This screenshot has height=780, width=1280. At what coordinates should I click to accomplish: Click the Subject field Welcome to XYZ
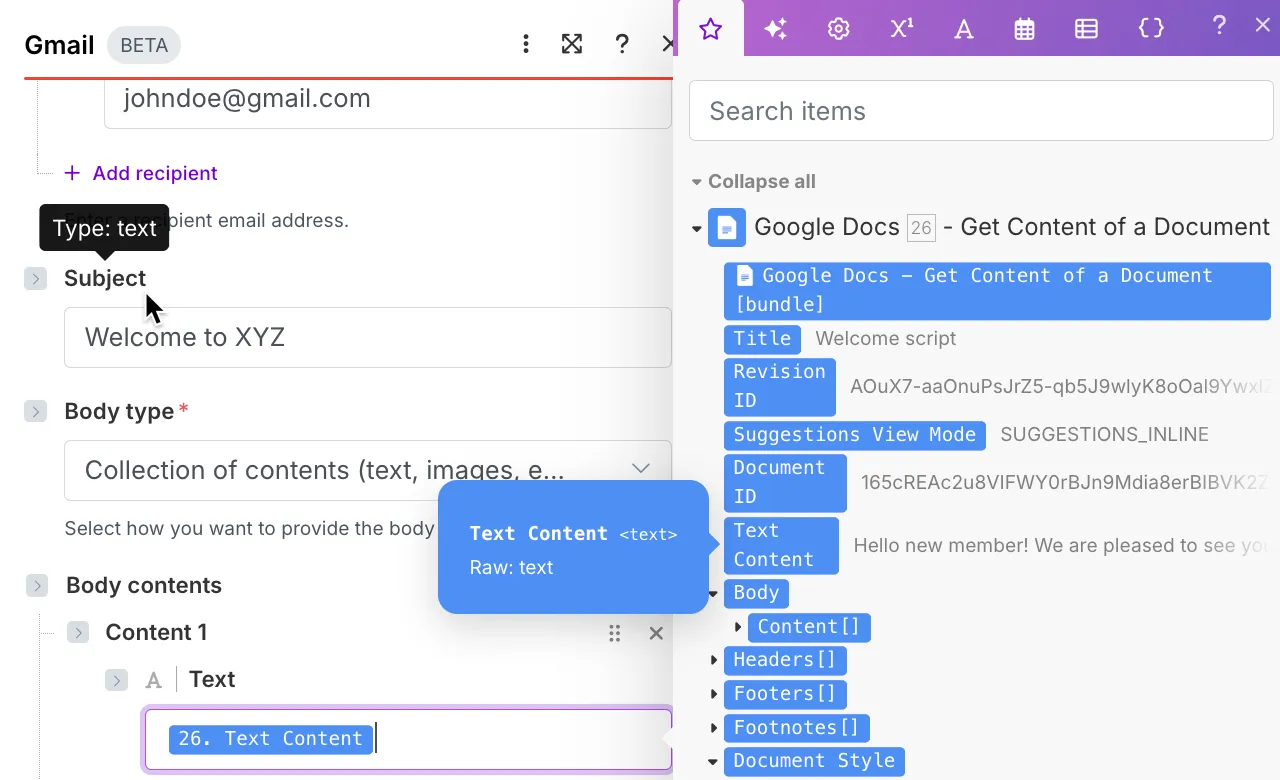367,337
